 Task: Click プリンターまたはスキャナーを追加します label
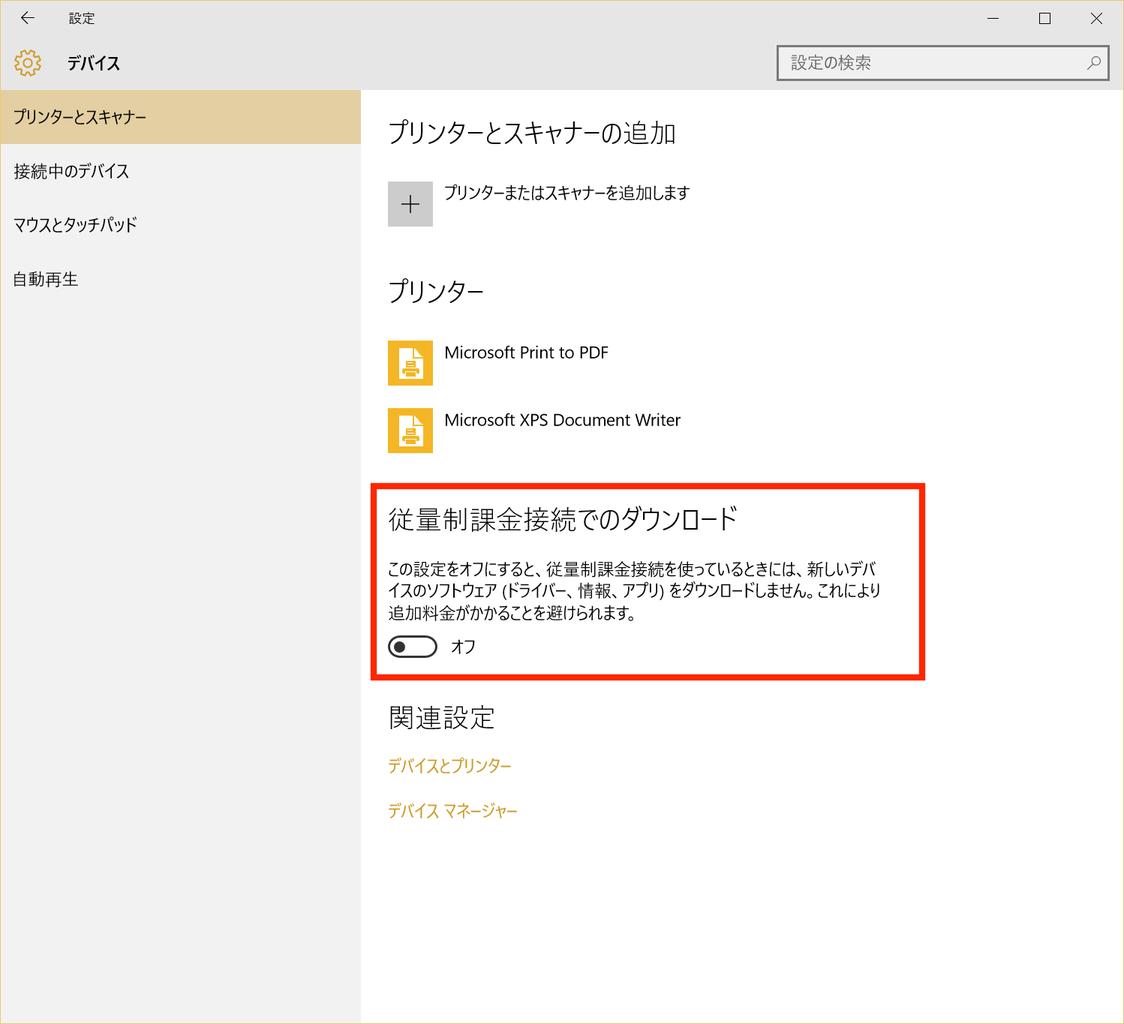pyautogui.click(x=567, y=193)
